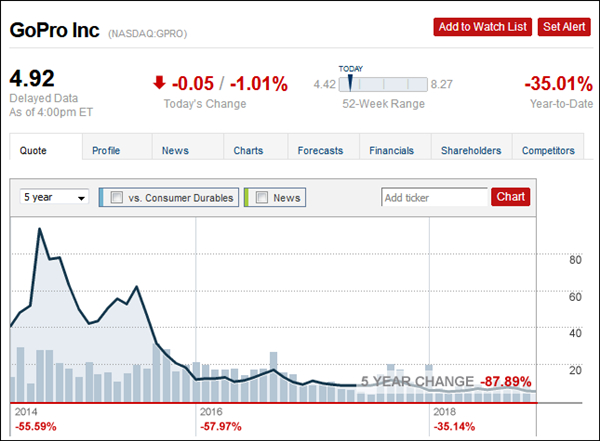This screenshot has height=441, width=600.
Task: Click the red down arrow beside today's change
Action: pos(160,83)
